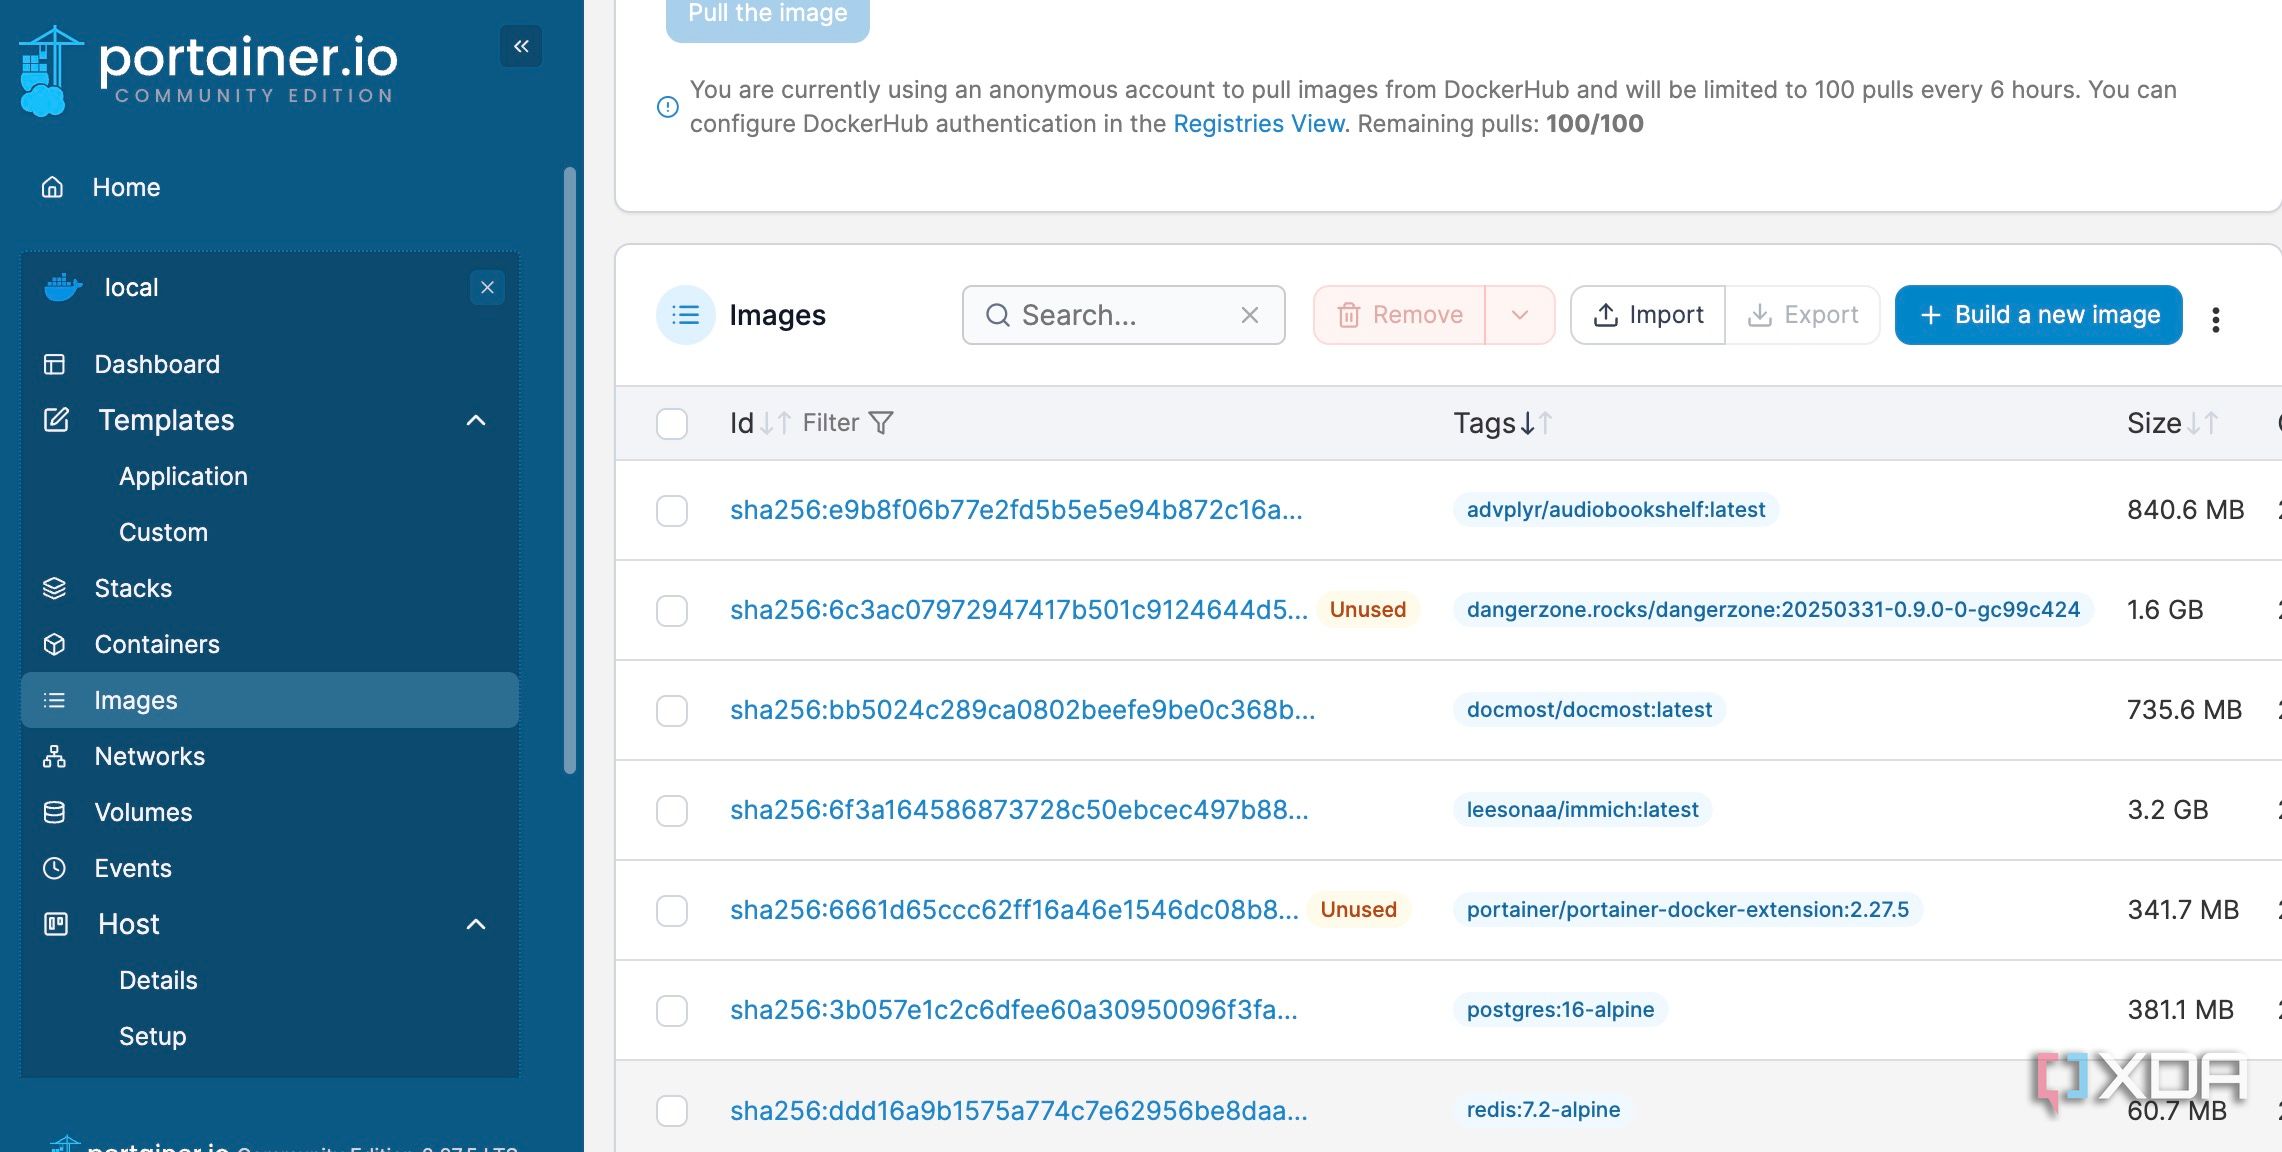Open the Id filter funnel icon
Image resolution: width=2282 pixels, height=1152 pixels.
click(881, 423)
